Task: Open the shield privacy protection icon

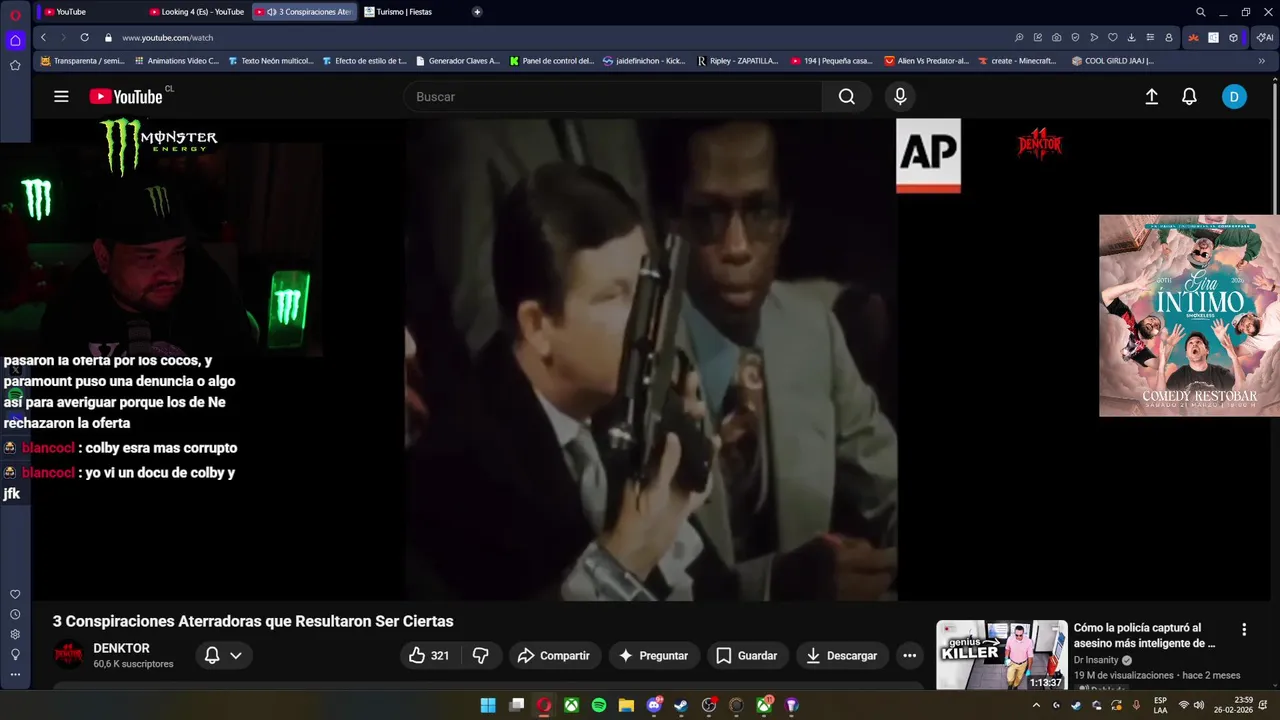Action: click(x=1075, y=37)
